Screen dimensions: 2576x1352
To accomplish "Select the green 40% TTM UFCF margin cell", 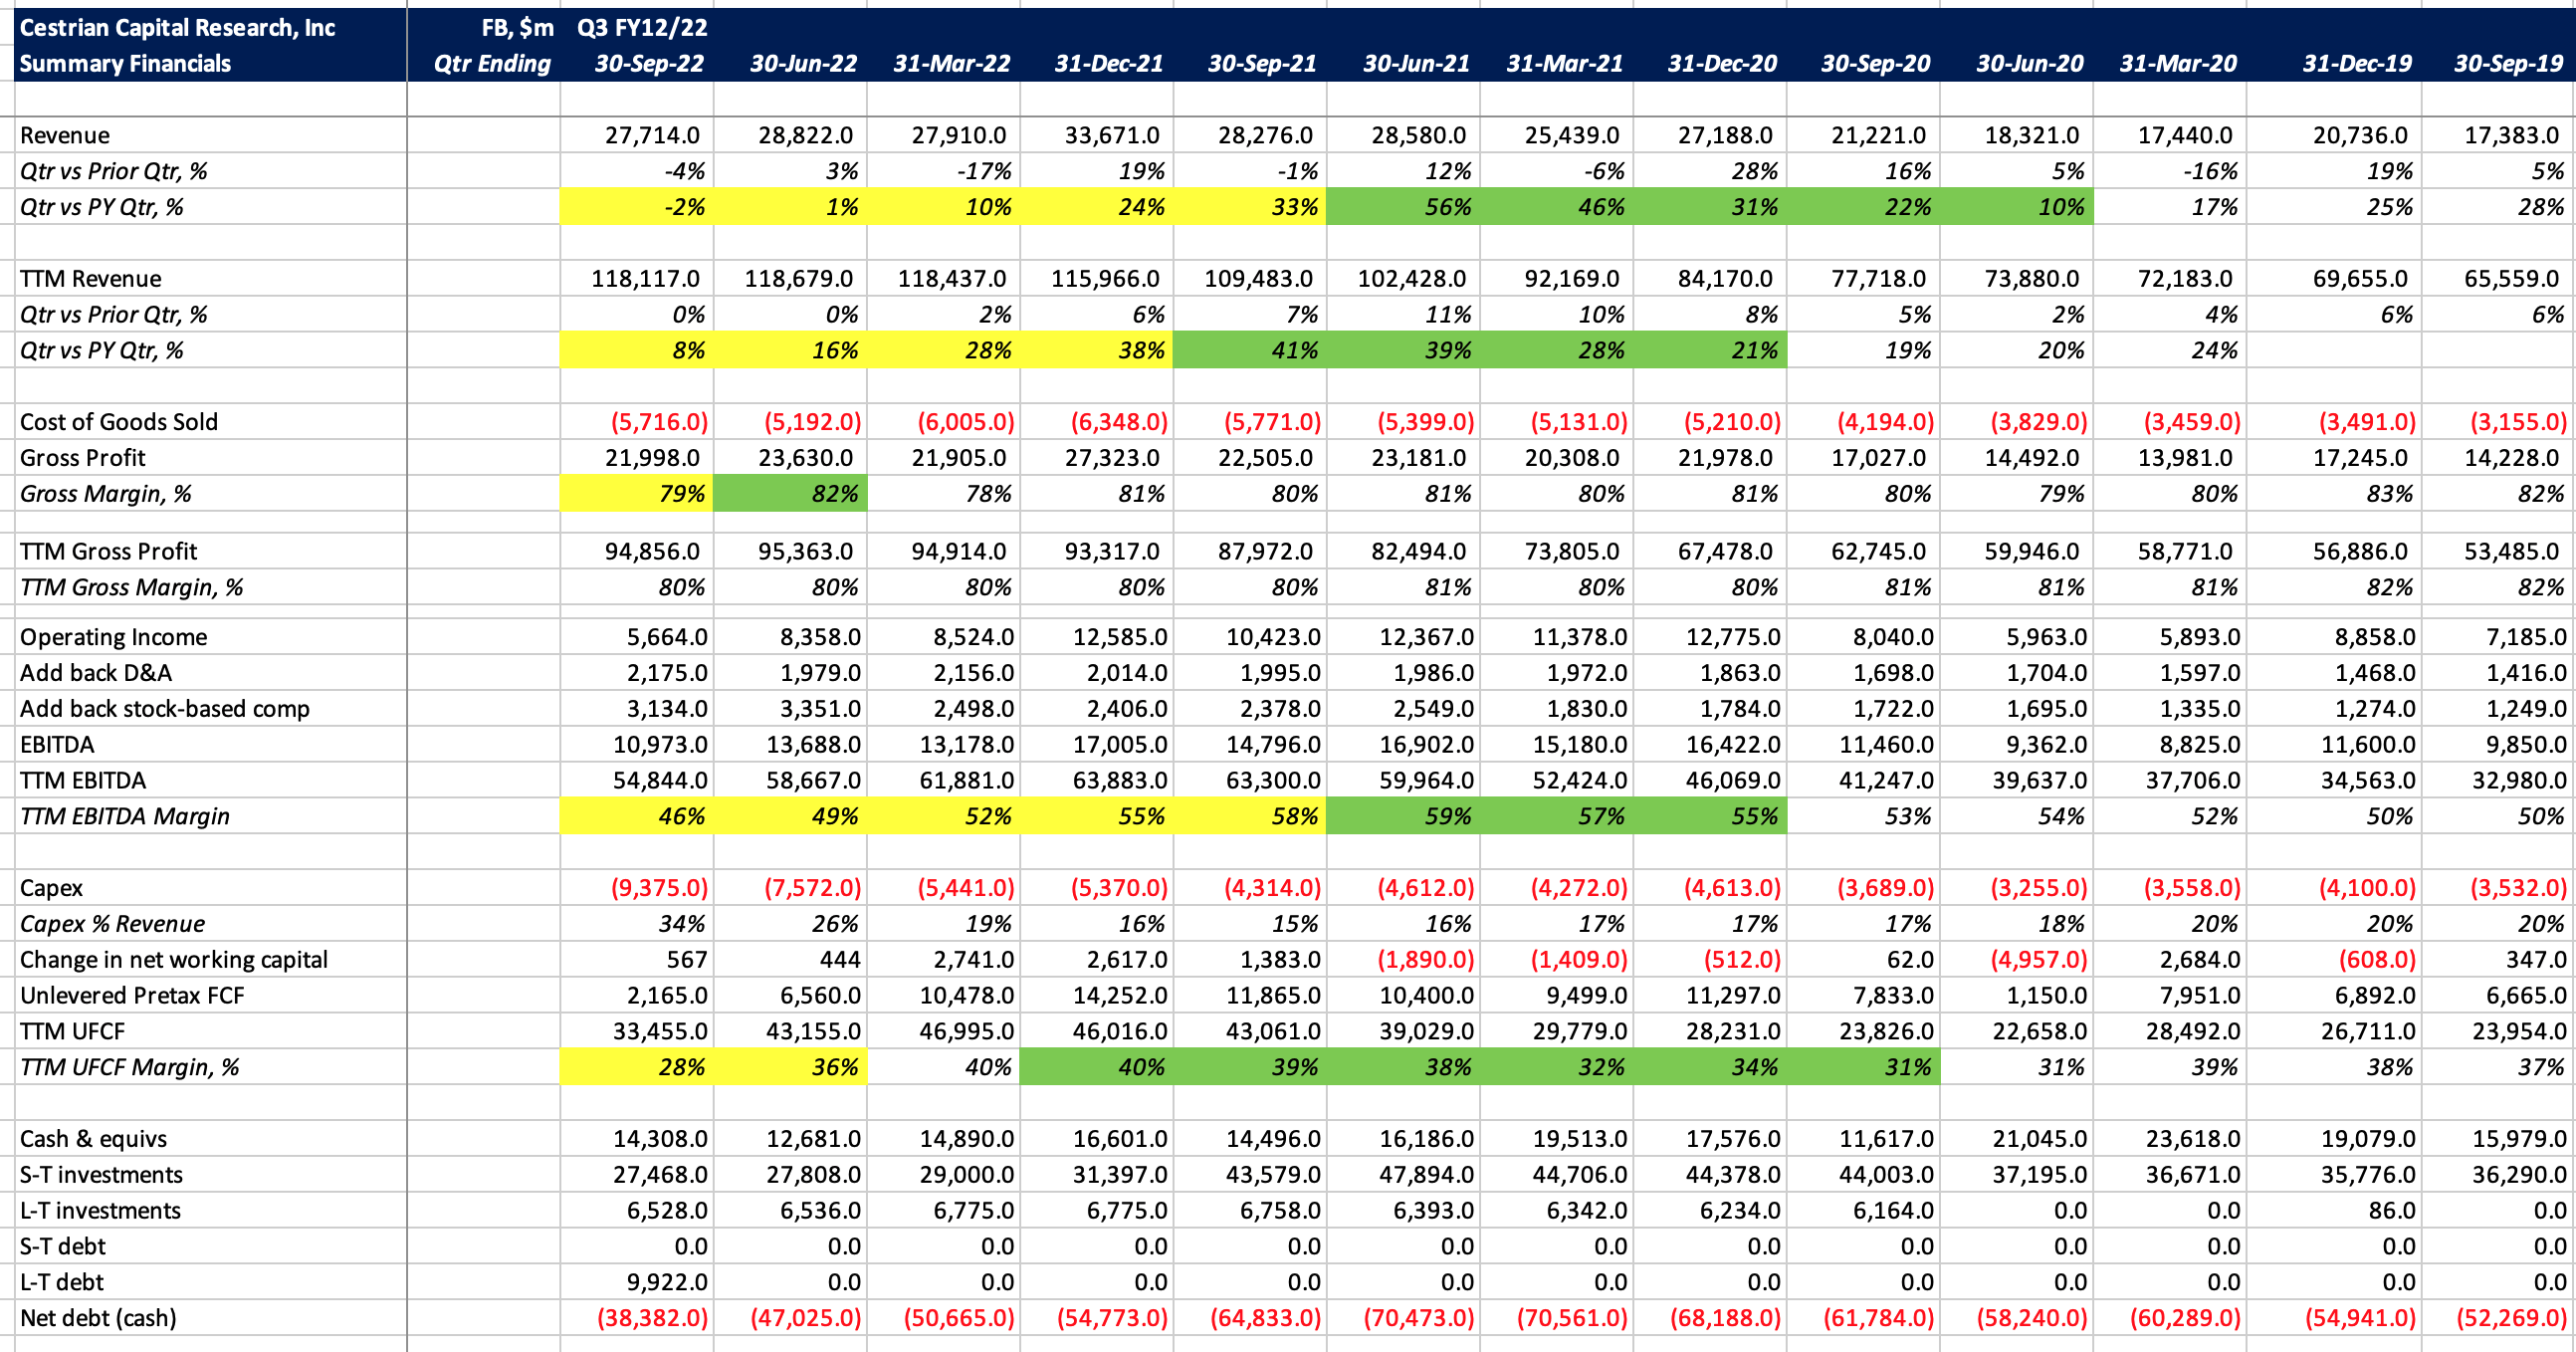I will [1140, 1068].
